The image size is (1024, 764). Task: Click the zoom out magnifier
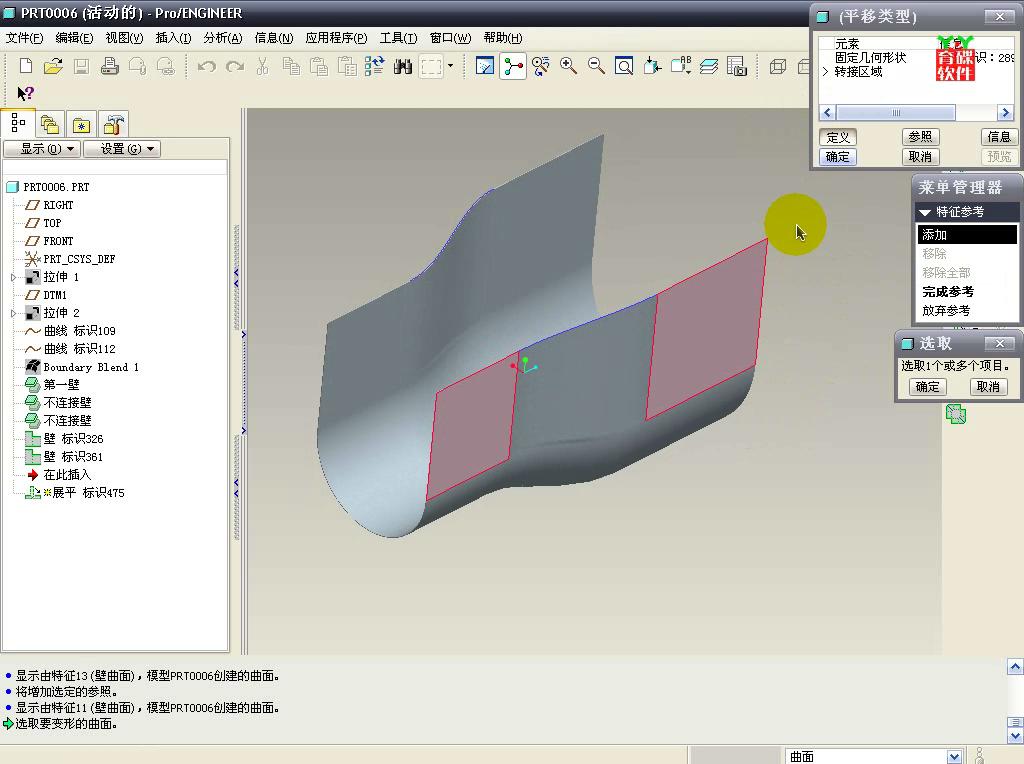[596, 66]
